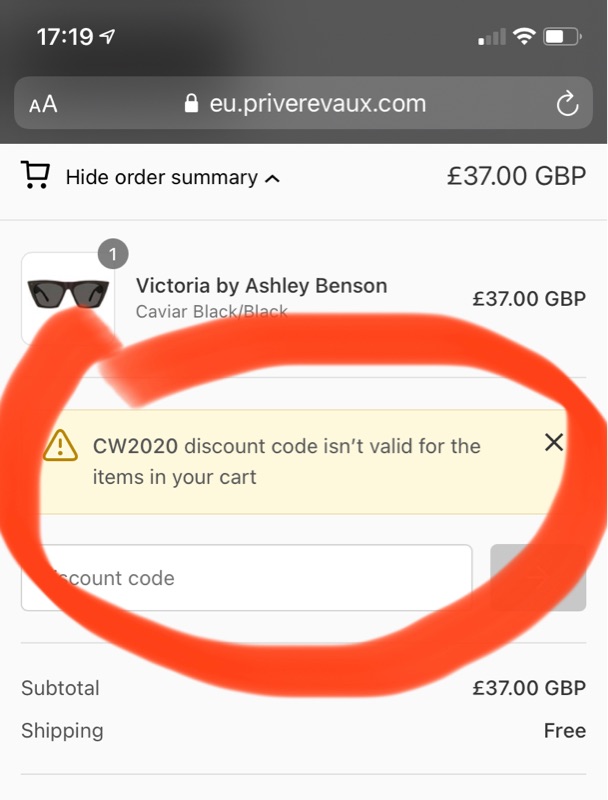Image resolution: width=608 pixels, height=800 pixels.
Task: Focus the Discount code input field
Action: point(246,578)
